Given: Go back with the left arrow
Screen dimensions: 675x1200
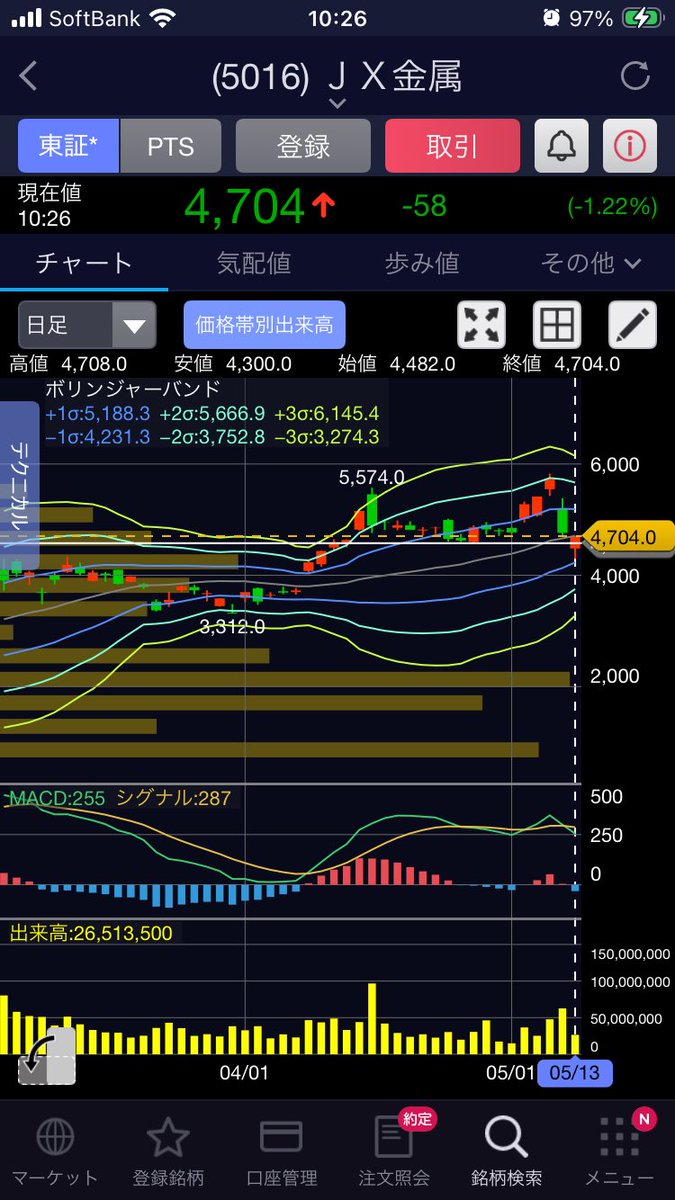Looking at the screenshot, I should pyautogui.click(x=28, y=76).
